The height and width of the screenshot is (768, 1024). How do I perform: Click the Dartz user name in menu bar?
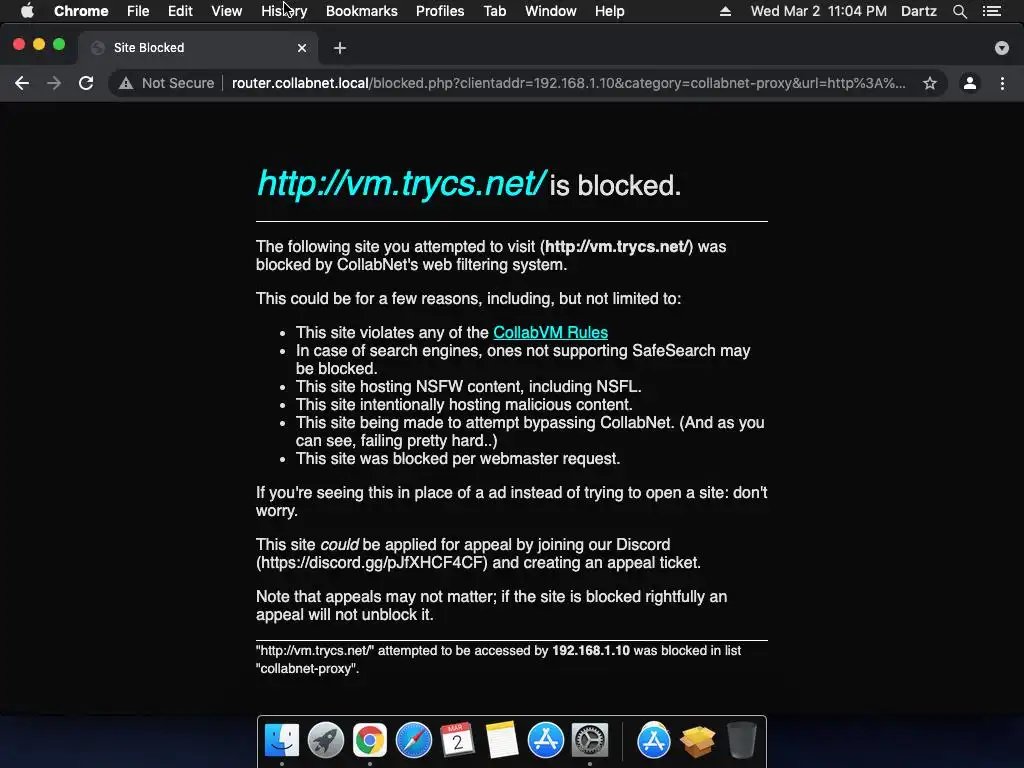tap(918, 11)
